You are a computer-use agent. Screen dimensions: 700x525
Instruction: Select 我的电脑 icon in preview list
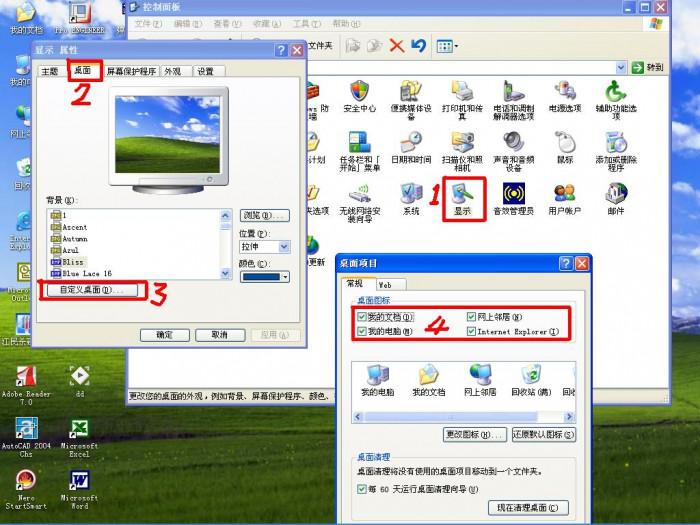click(x=378, y=380)
